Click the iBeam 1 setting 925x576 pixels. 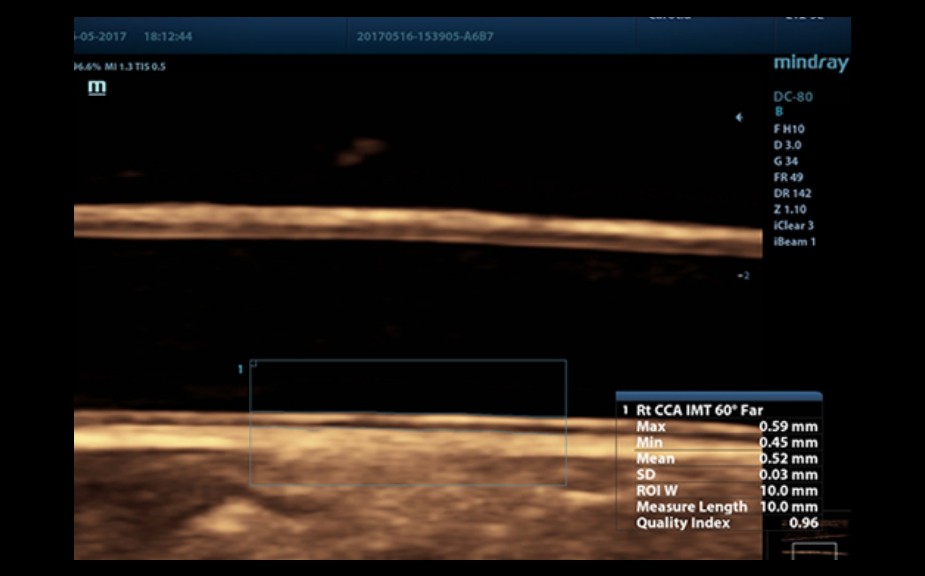[794, 241]
